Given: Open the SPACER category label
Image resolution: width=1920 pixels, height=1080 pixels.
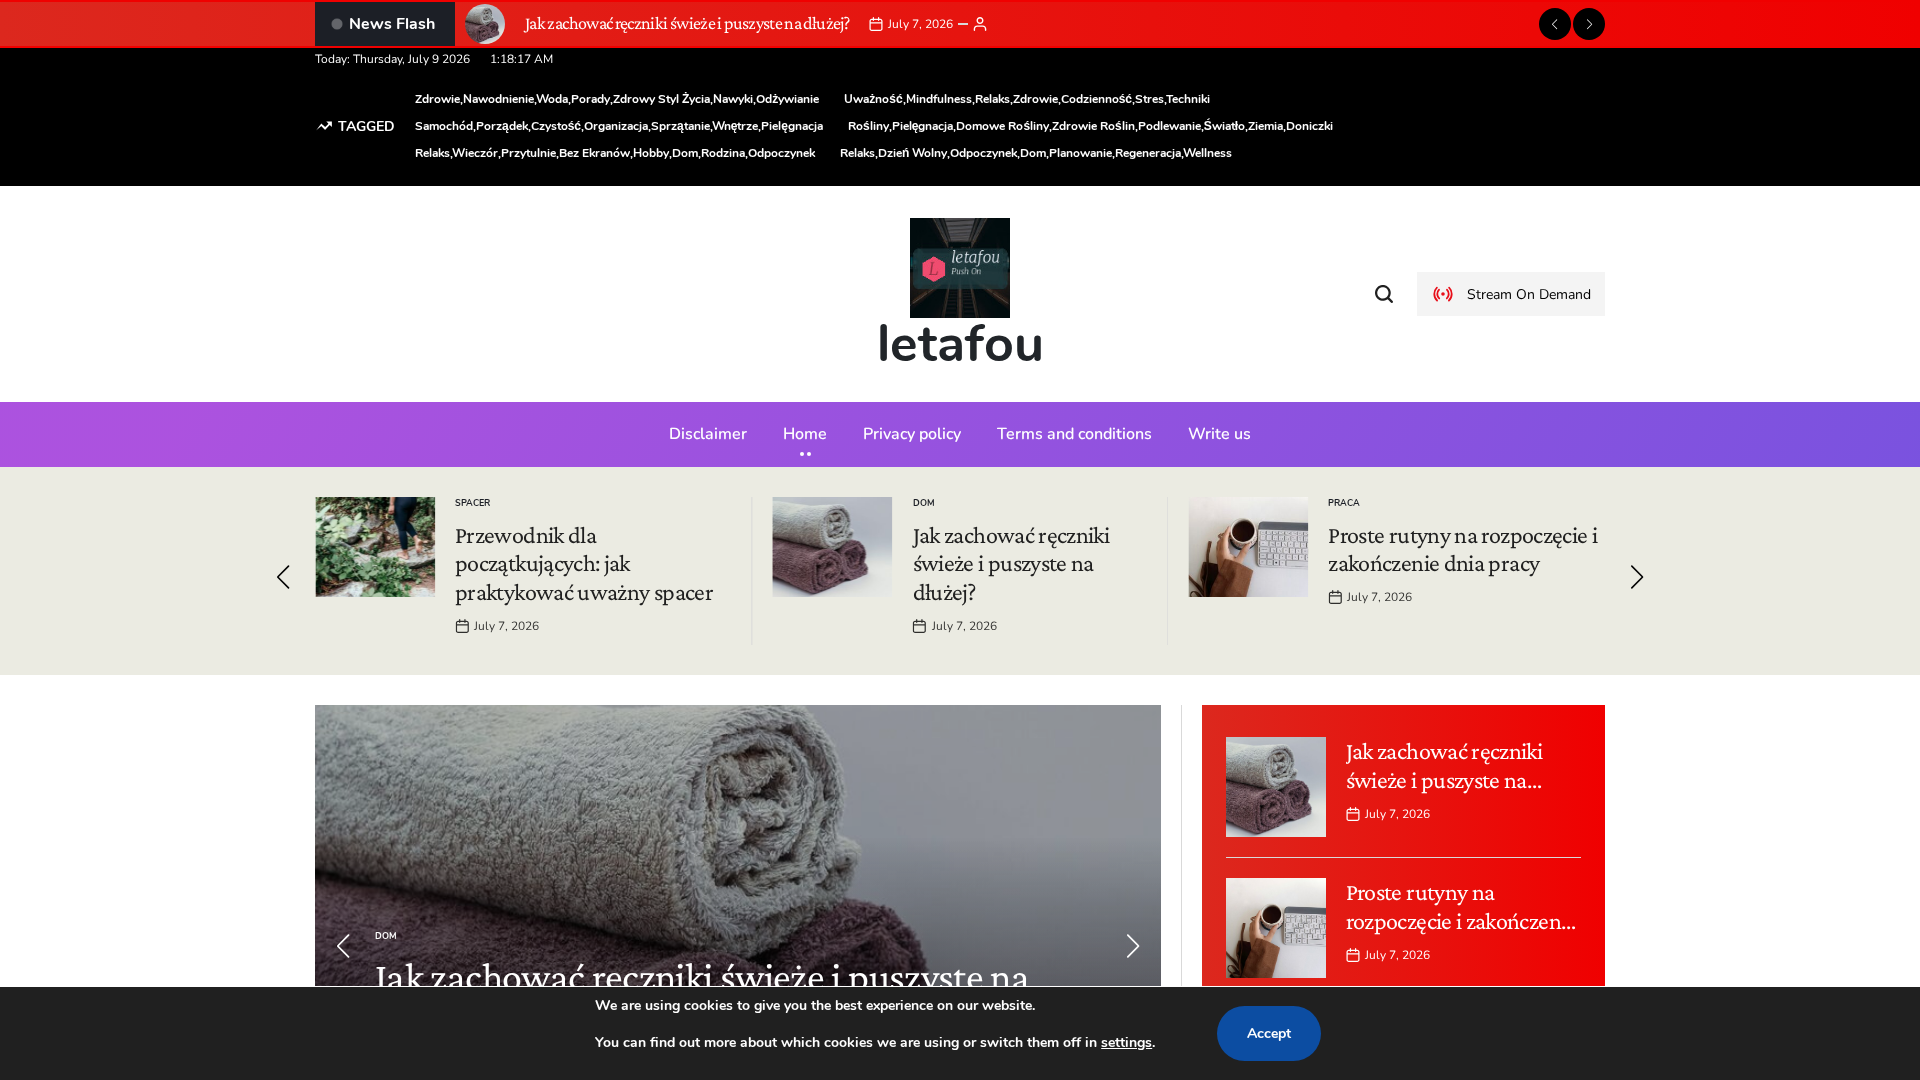Looking at the screenshot, I should [x=472, y=503].
